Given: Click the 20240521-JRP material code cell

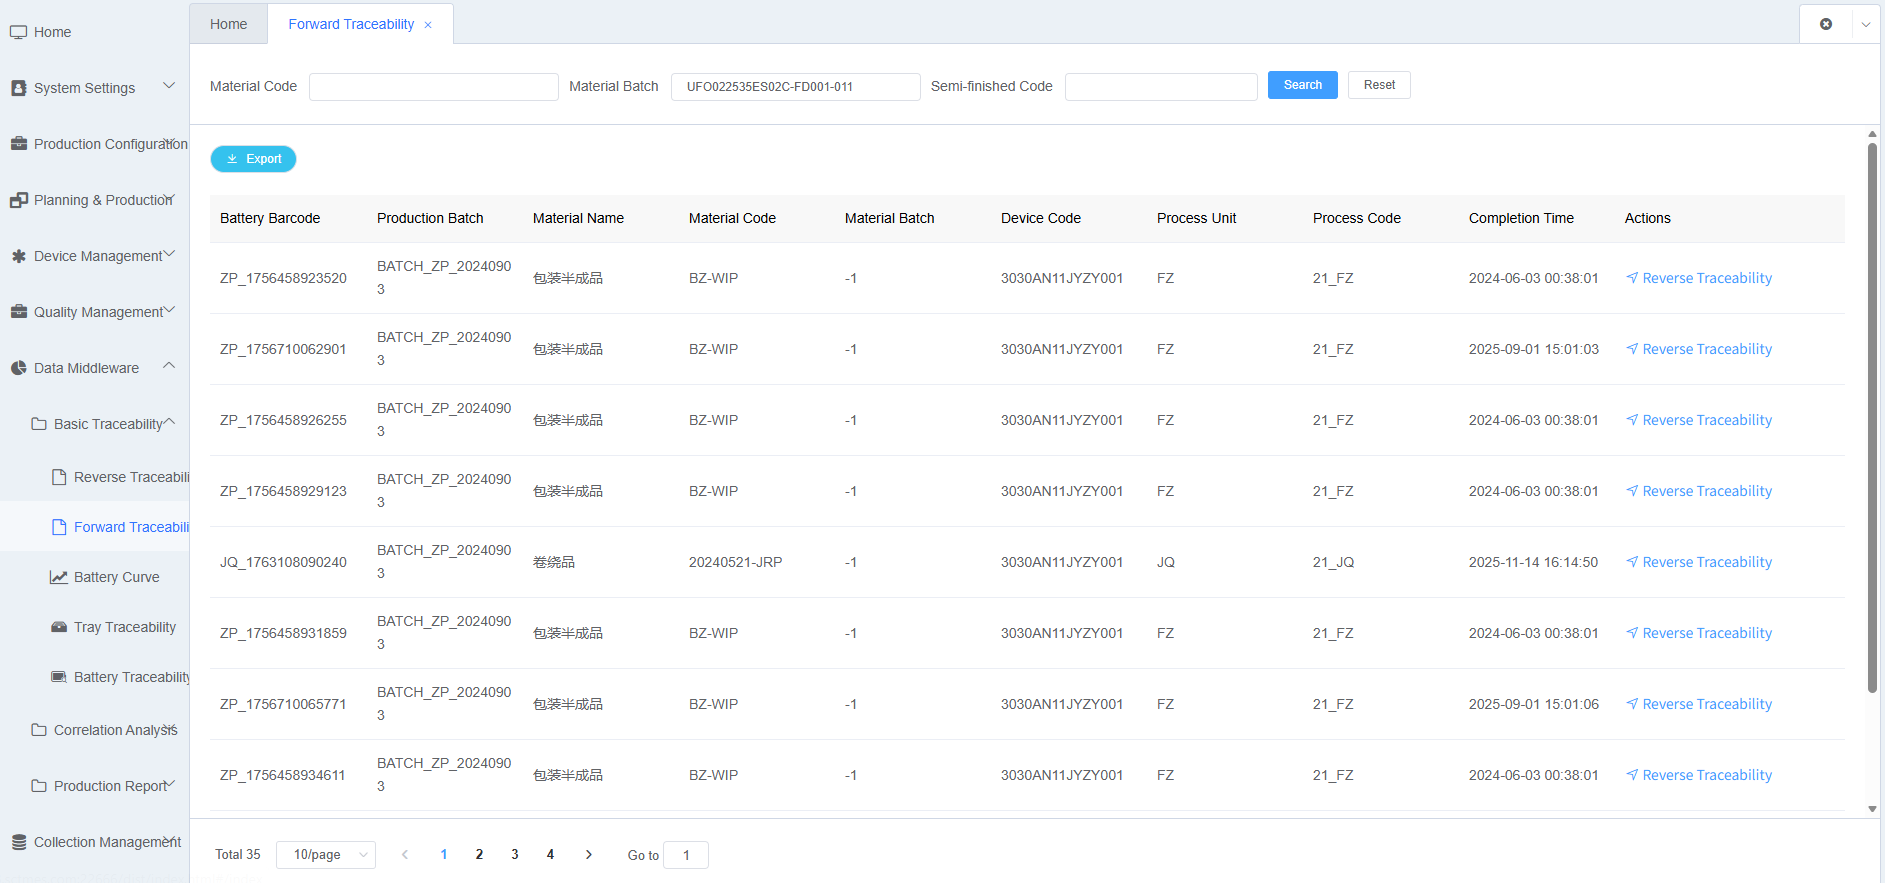Looking at the screenshot, I should pos(735,562).
